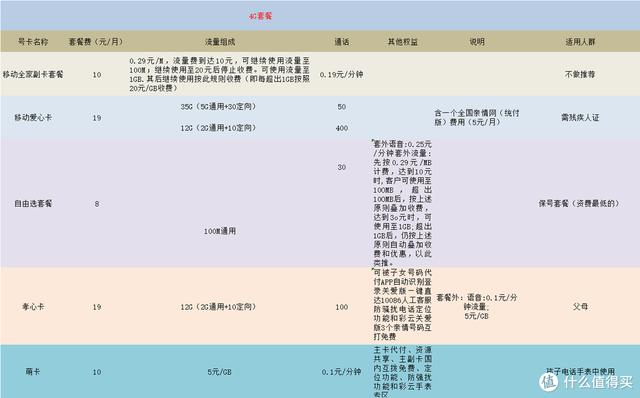Select the 孝心卡 name cell
The image size is (640, 398).
(x=33, y=307)
